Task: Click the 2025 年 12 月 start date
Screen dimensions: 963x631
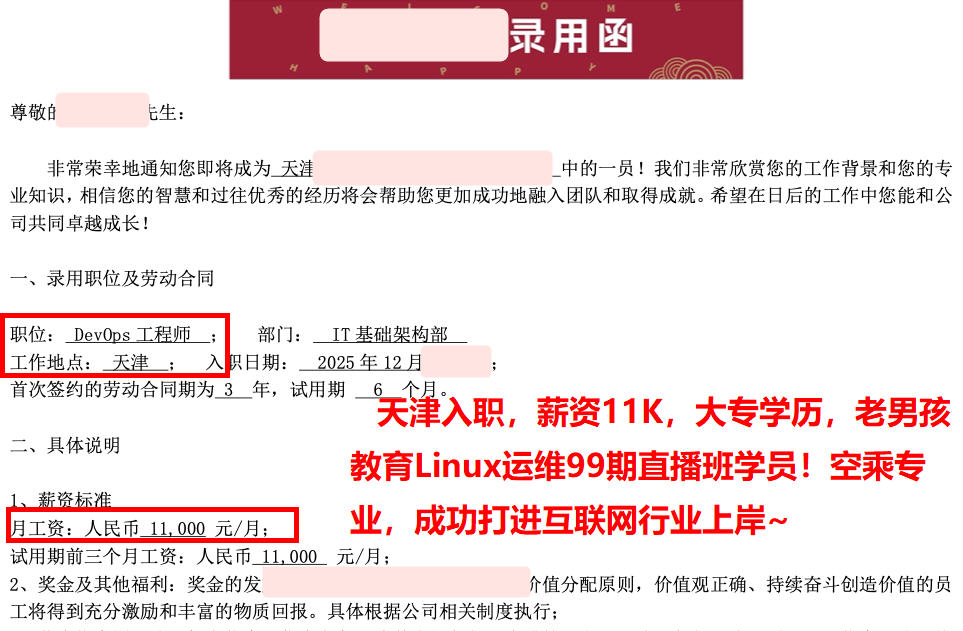Action: click(x=369, y=363)
